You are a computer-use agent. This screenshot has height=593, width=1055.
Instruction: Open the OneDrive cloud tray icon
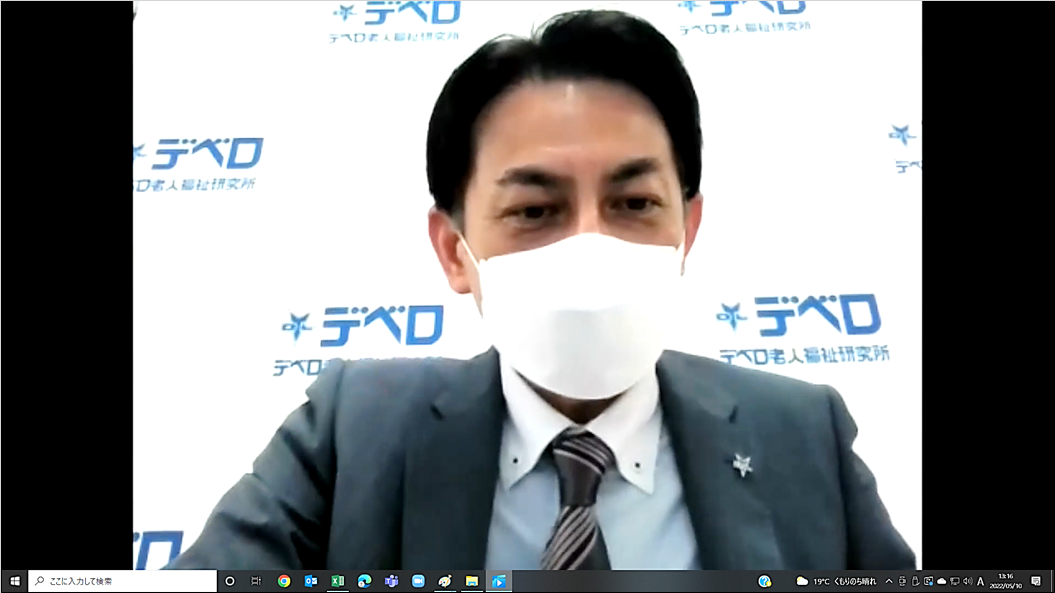(941, 581)
